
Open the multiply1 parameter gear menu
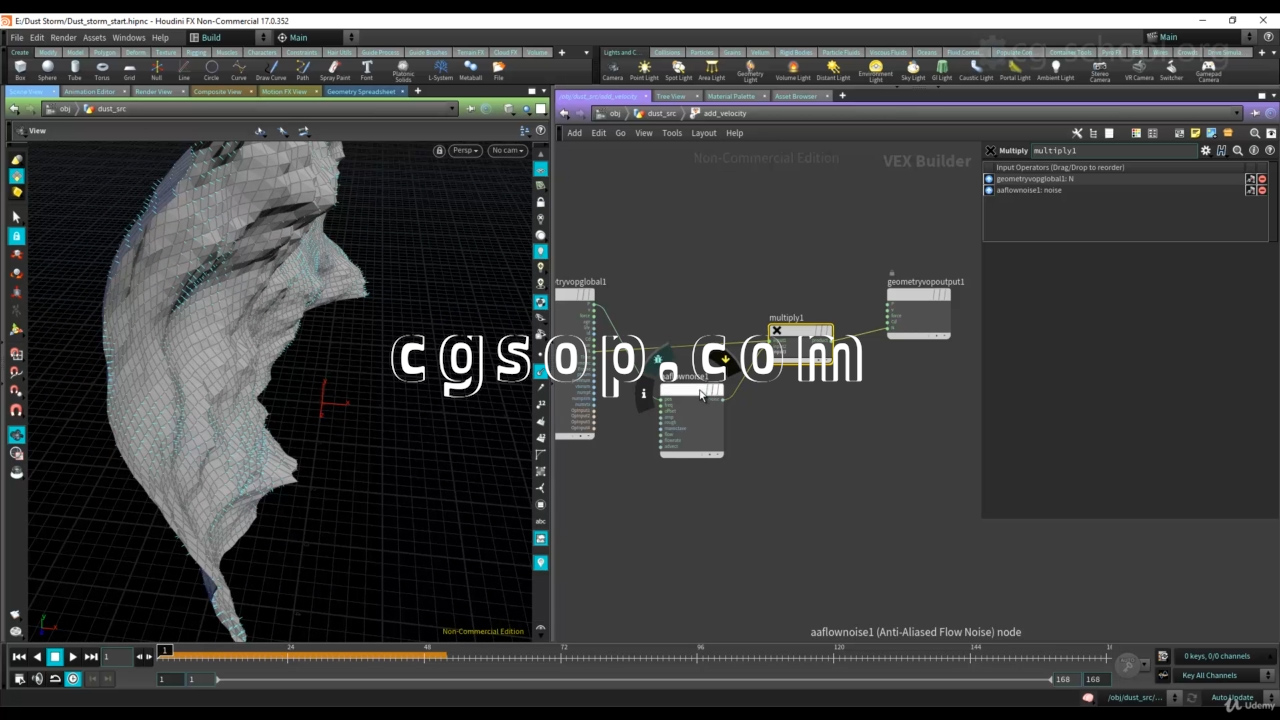point(1205,151)
